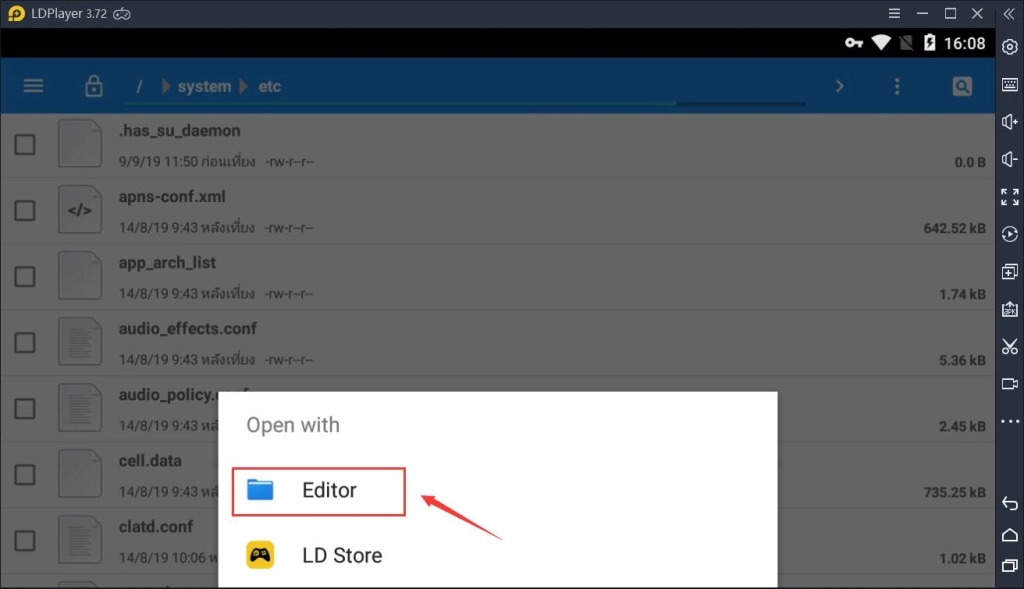Click the .has_su_daemon file icon
The height and width of the screenshot is (589, 1024).
80,144
